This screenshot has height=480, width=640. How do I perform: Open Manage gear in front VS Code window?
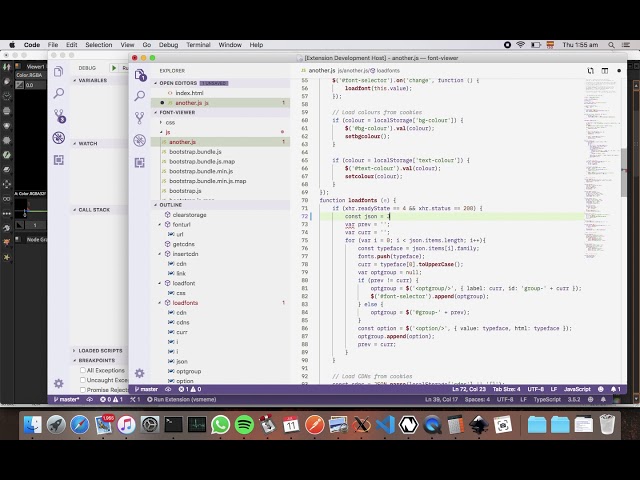click(140, 373)
